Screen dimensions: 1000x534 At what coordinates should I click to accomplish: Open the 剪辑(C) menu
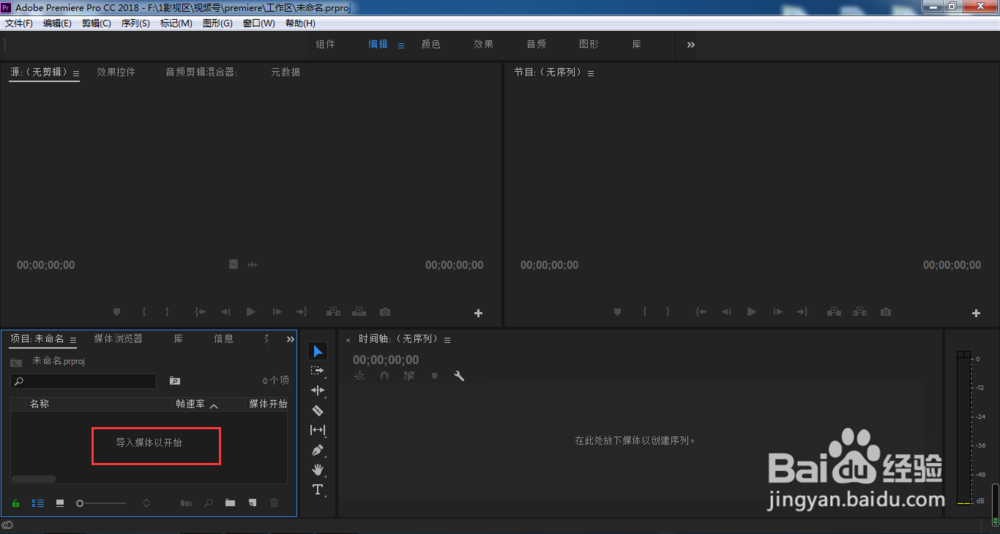tap(96, 23)
